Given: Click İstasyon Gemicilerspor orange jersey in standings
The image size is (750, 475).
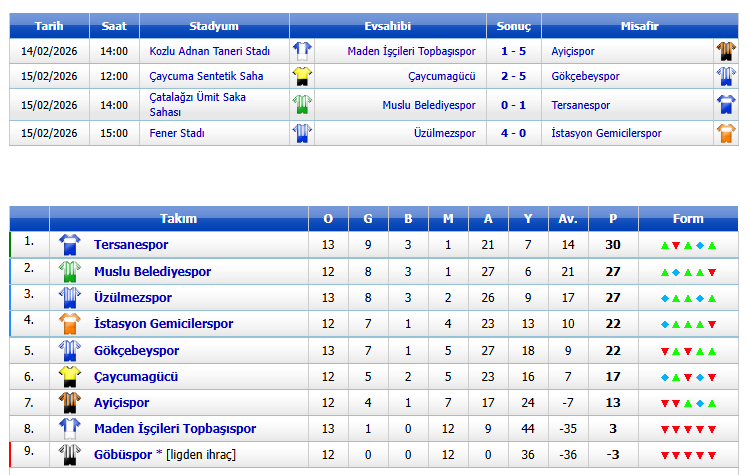Looking at the screenshot, I should tap(70, 323).
